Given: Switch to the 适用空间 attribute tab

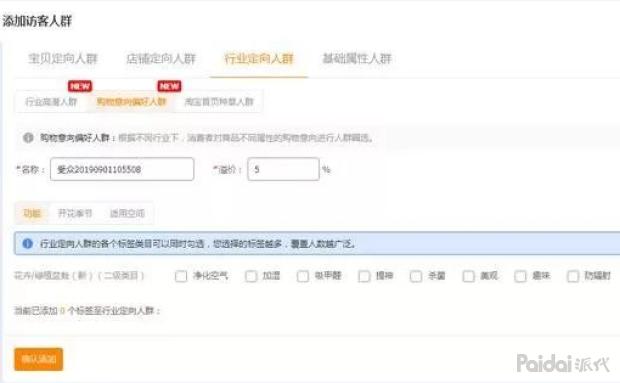Looking at the screenshot, I should pos(127,213).
